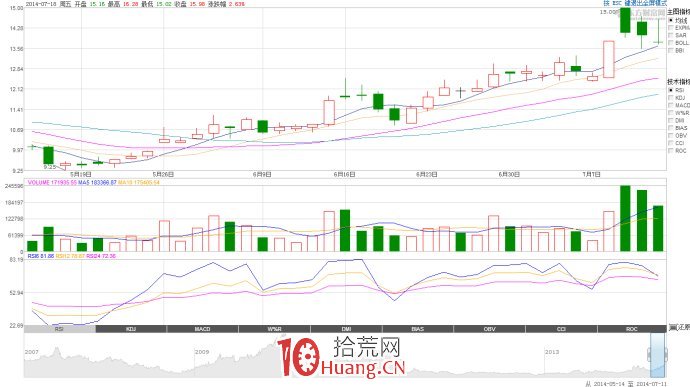
Task: Click the 14.28 price axis label
Action: tap(16, 28)
